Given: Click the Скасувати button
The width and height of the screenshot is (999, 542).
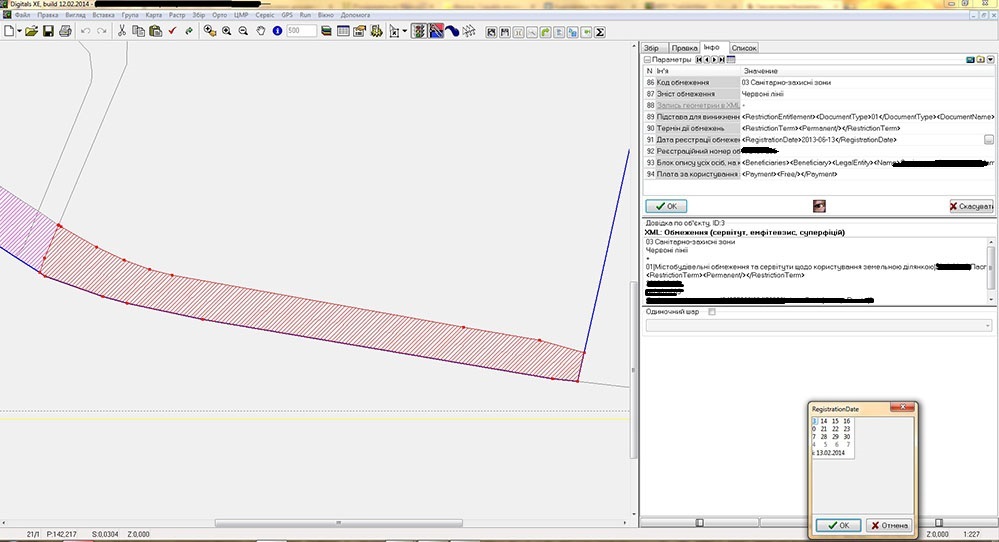Looking at the screenshot, I should [x=971, y=206].
